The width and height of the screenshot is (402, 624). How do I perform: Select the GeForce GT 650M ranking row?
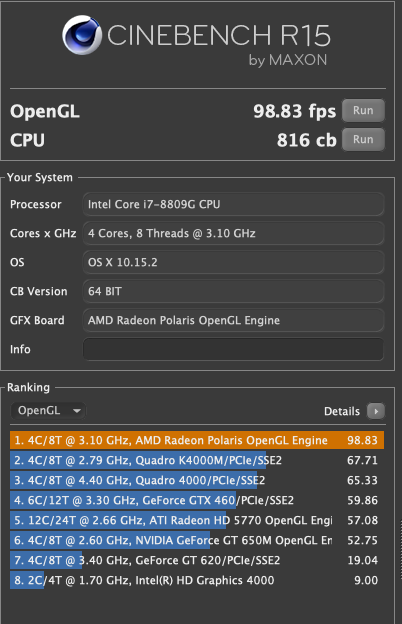(x=197, y=540)
